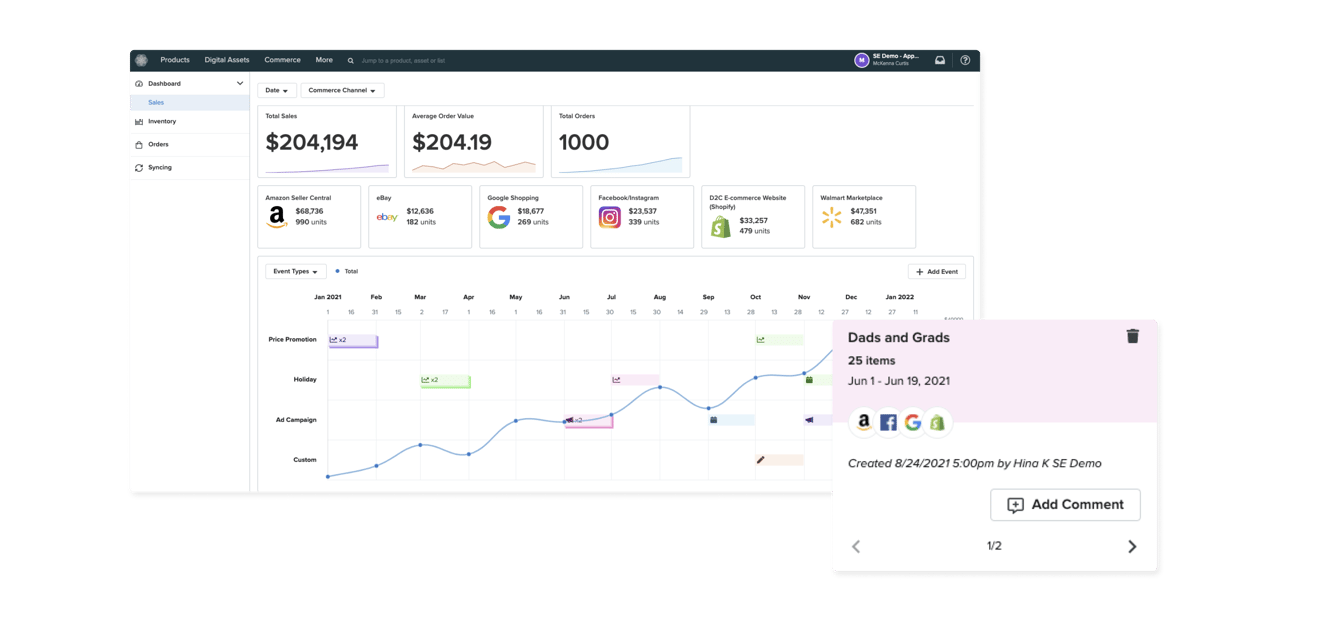Image resolution: width=1330 pixels, height=621 pixels.
Task: Click the trash icon on Dads and Grads card
Action: click(1132, 336)
